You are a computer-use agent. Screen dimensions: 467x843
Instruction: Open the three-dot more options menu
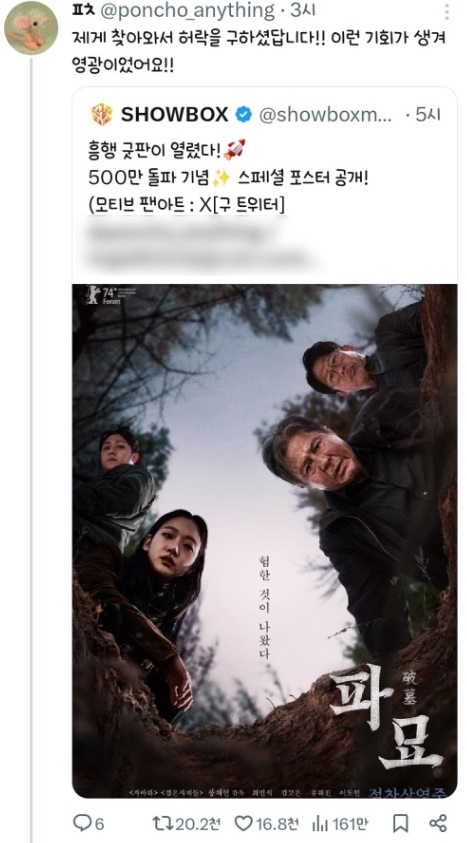(448, 11)
